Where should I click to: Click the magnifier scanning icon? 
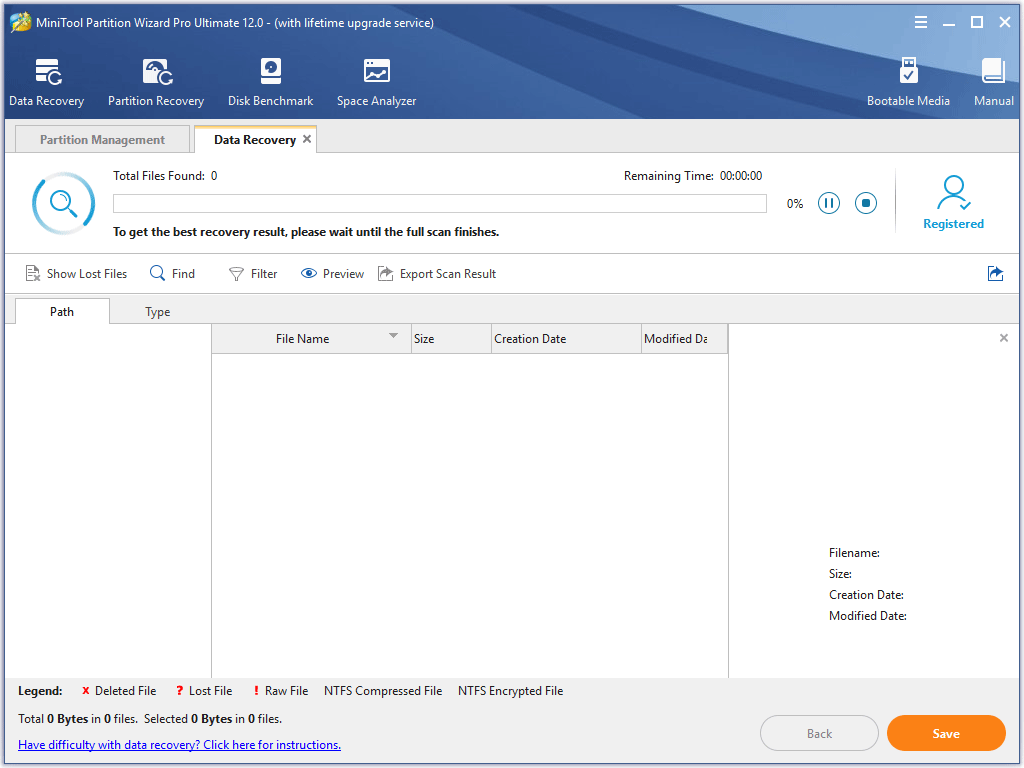click(x=63, y=203)
